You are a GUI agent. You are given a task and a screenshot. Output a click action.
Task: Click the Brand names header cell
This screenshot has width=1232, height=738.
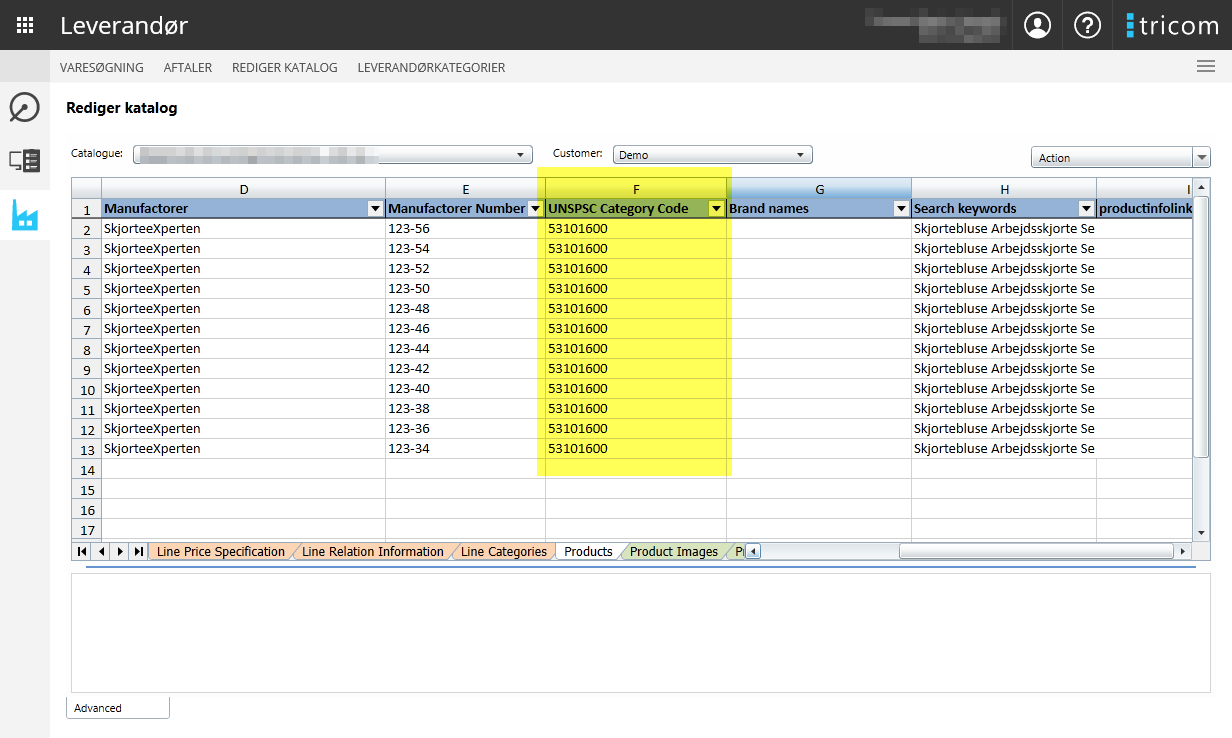click(x=819, y=209)
